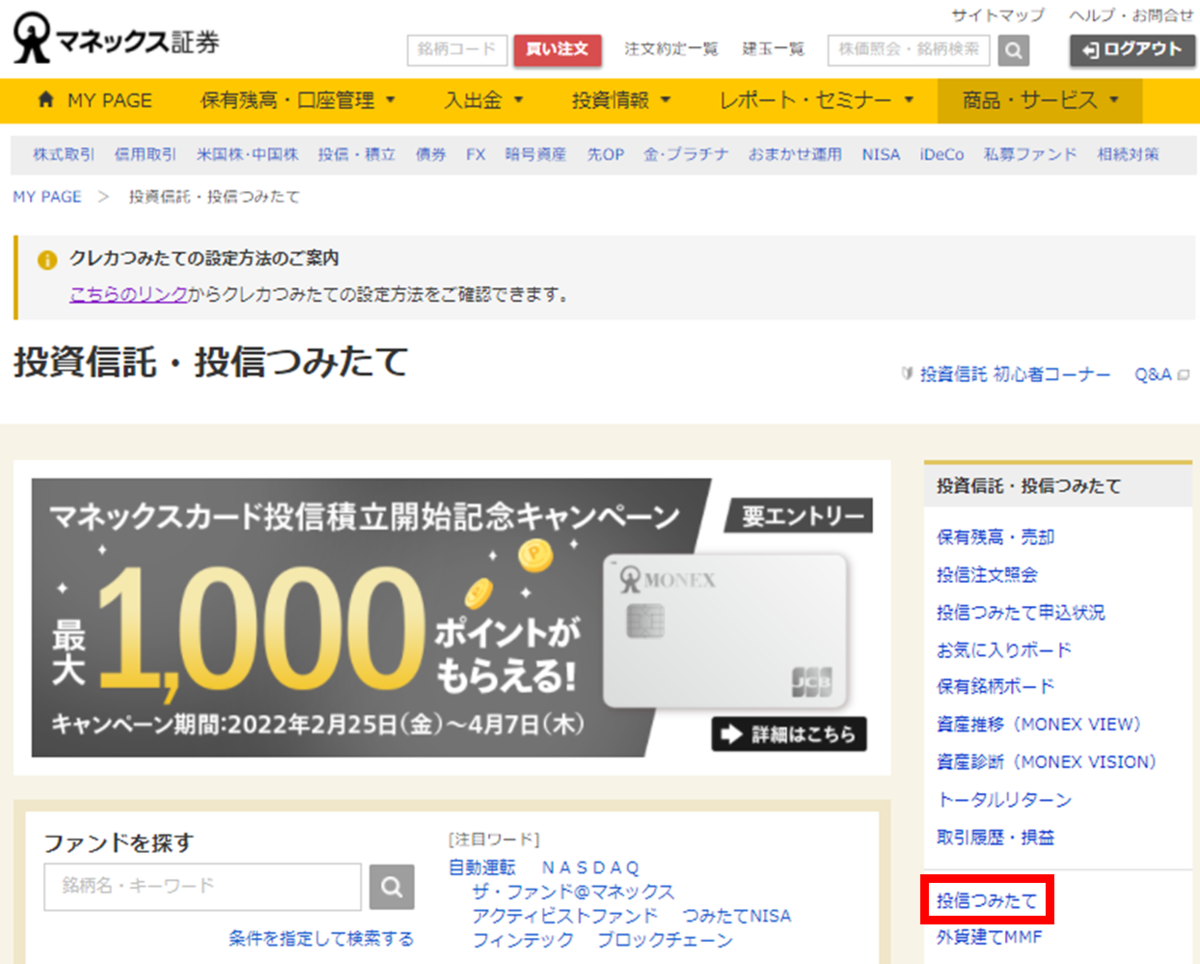
Task: Click アクティビストファンド keyword
Action: click(x=564, y=916)
